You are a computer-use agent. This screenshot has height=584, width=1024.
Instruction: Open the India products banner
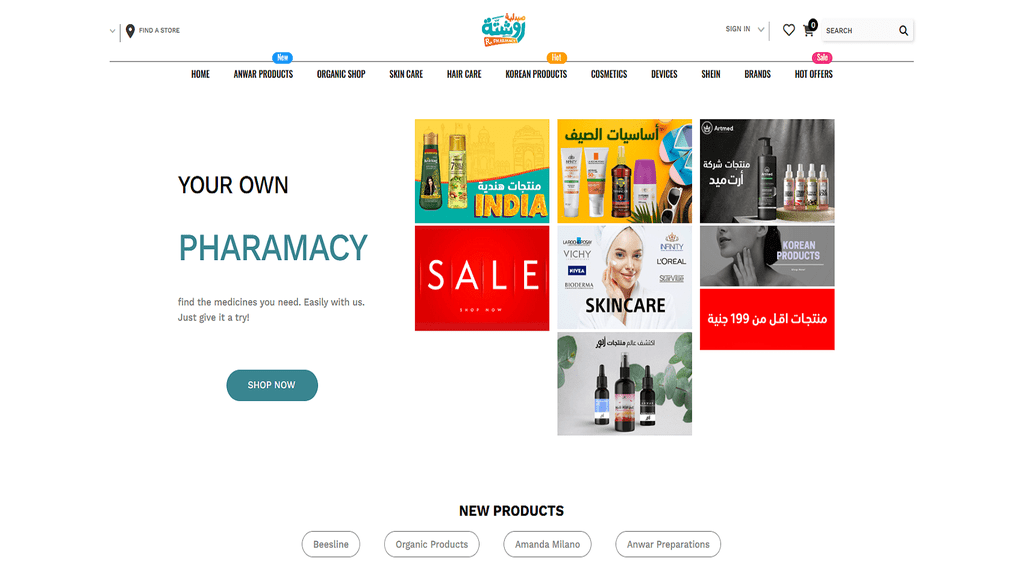click(x=482, y=171)
